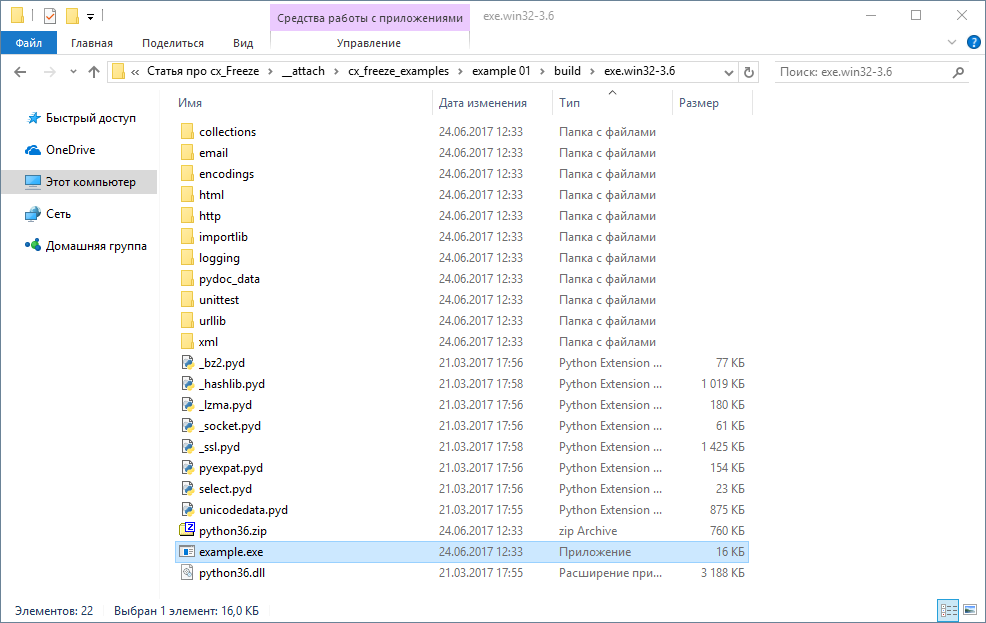Image resolution: width=986 pixels, height=623 pixels.
Task: Refresh the current folder view
Action: [x=748, y=72]
